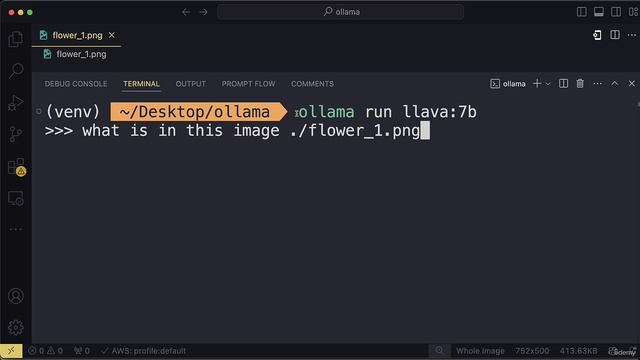640x360 pixels.
Task: Open Source Control view
Action: coord(16,134)
